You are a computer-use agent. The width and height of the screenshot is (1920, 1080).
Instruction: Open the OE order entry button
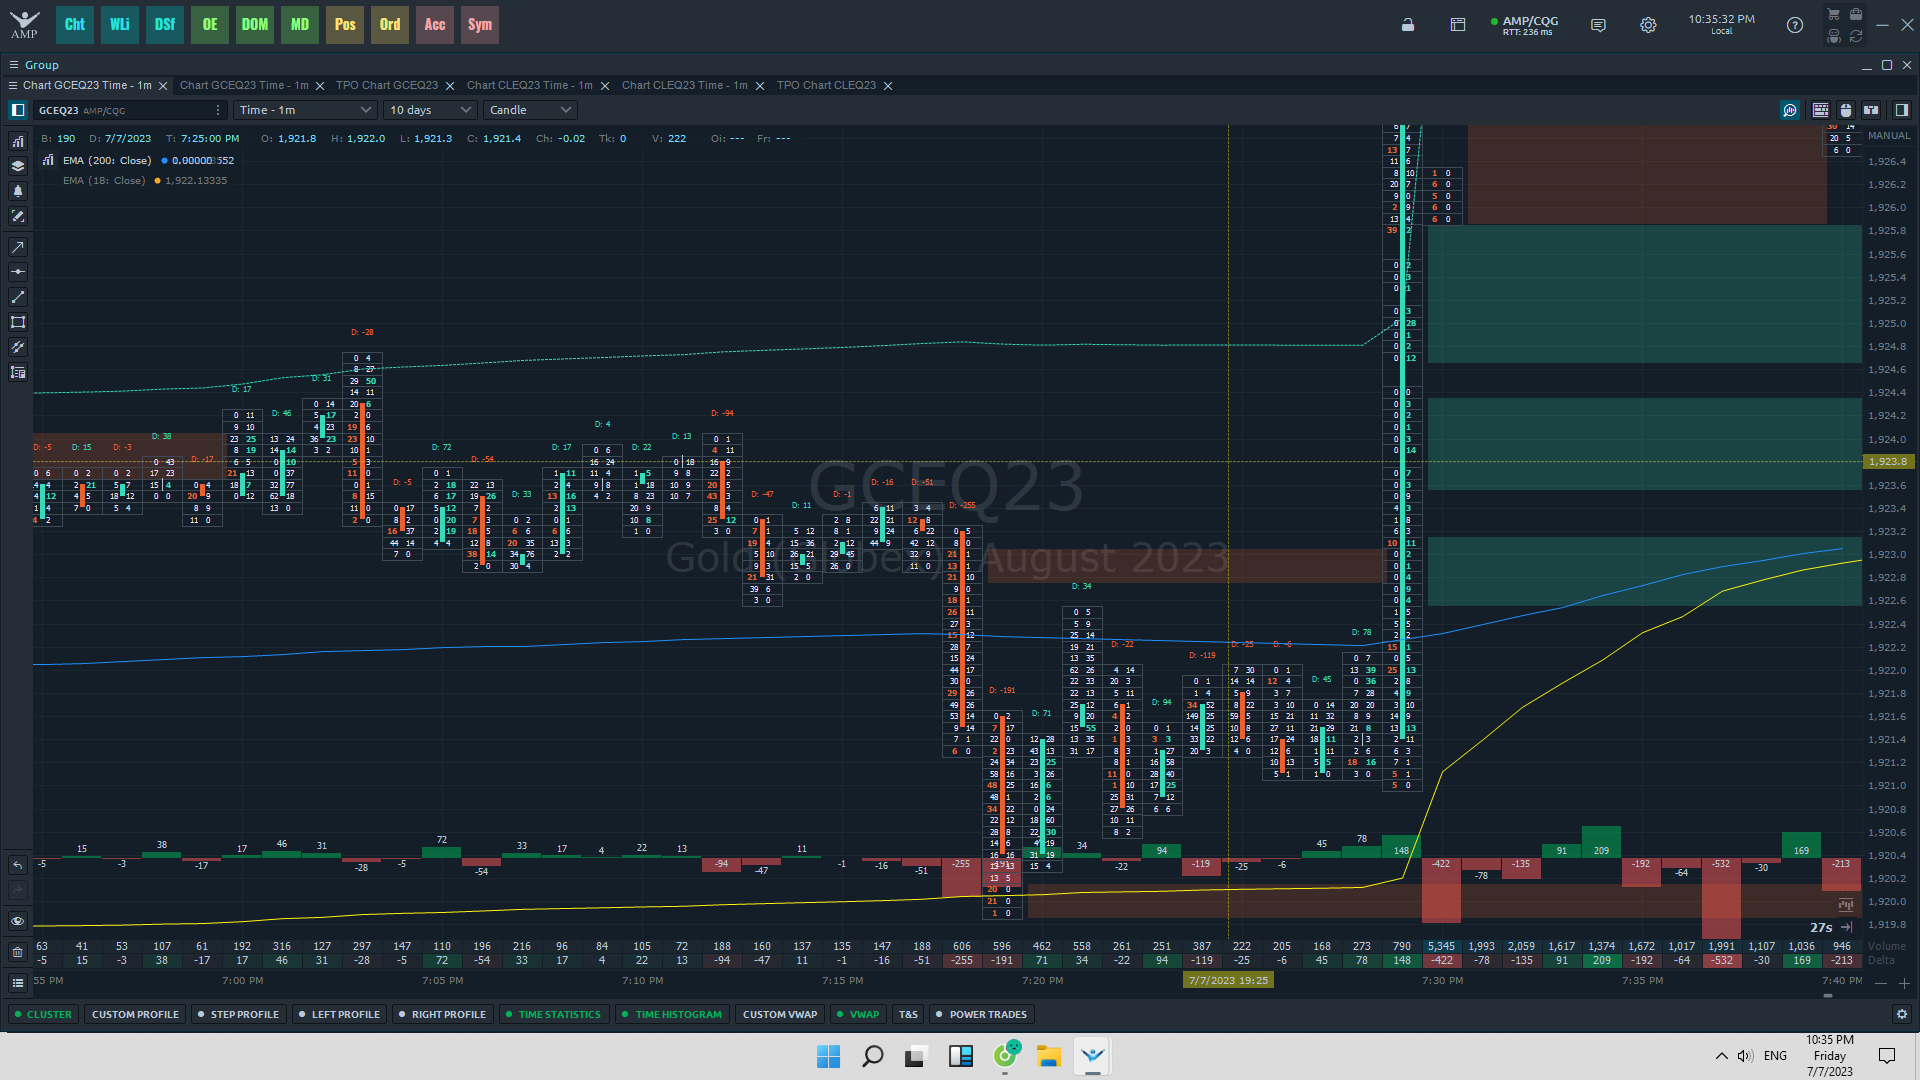coord(210,24)
